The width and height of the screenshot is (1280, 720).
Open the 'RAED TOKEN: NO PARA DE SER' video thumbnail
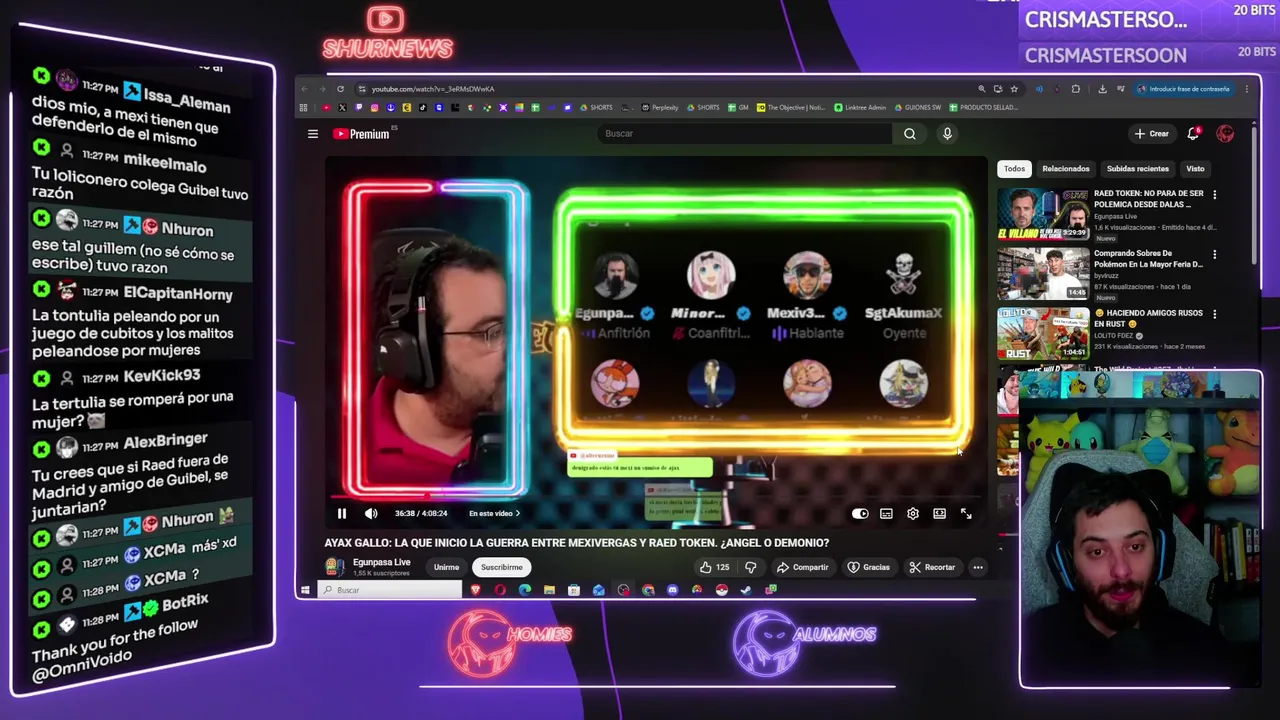click(x=1042, y=214)
